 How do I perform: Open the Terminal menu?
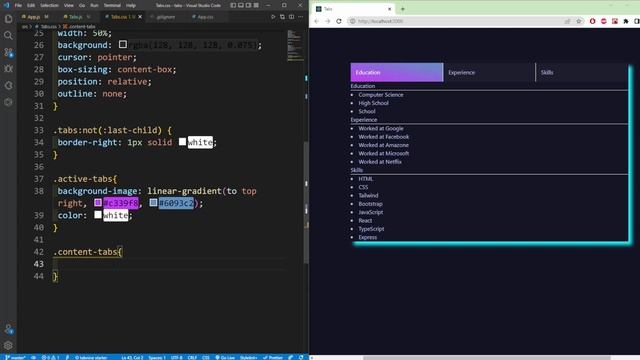[112, 5]
